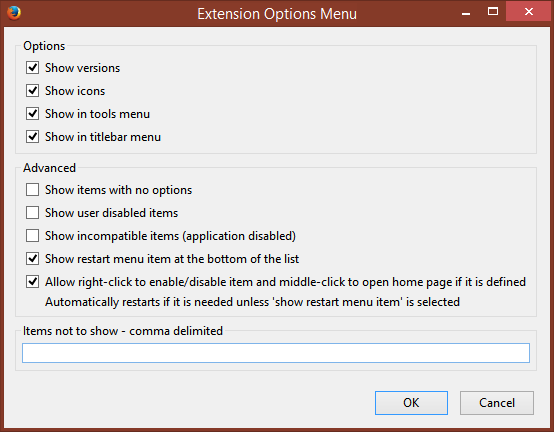This screenshot has width=554, height=432.
Task: Disable Show in tools menu option
Action: [33, 113]
